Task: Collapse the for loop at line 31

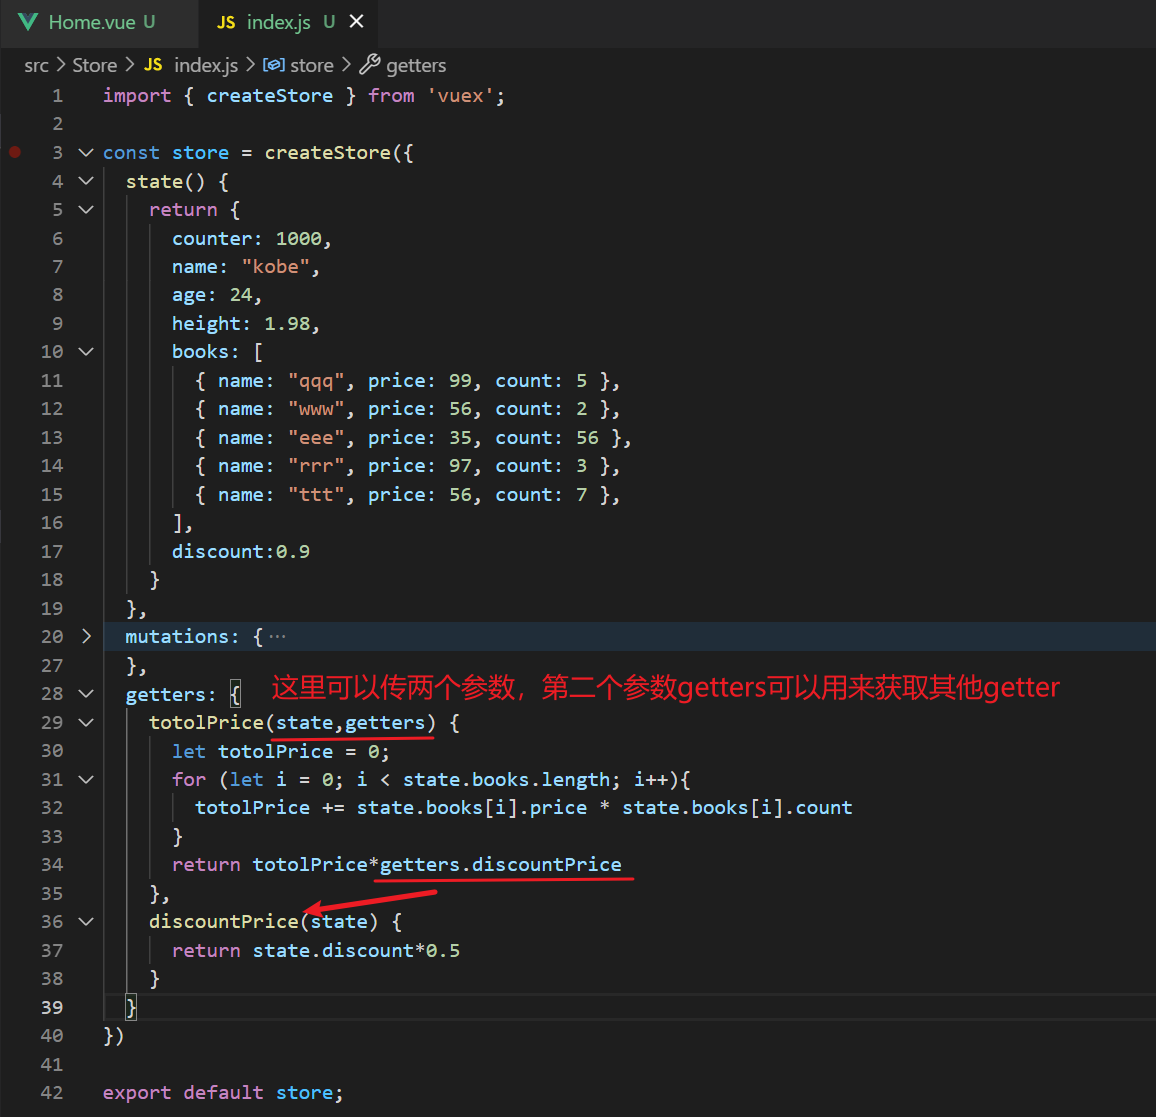Action: 86,779
